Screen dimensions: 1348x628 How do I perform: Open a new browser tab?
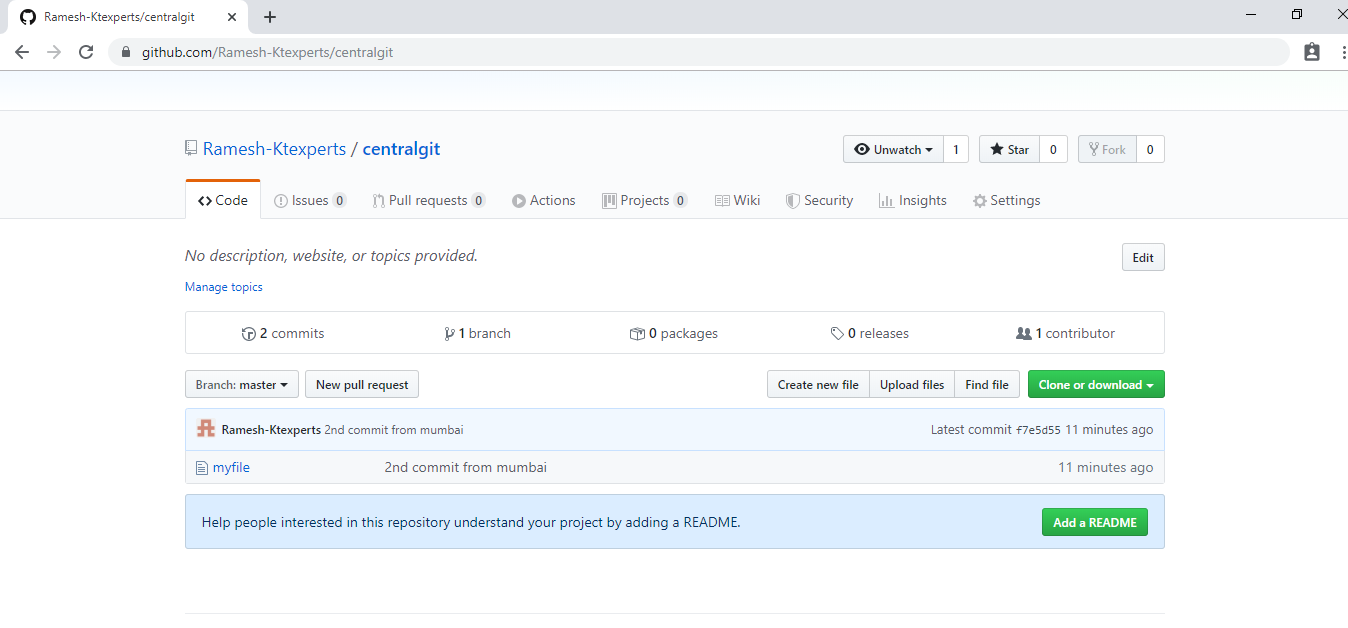(270, 17)
